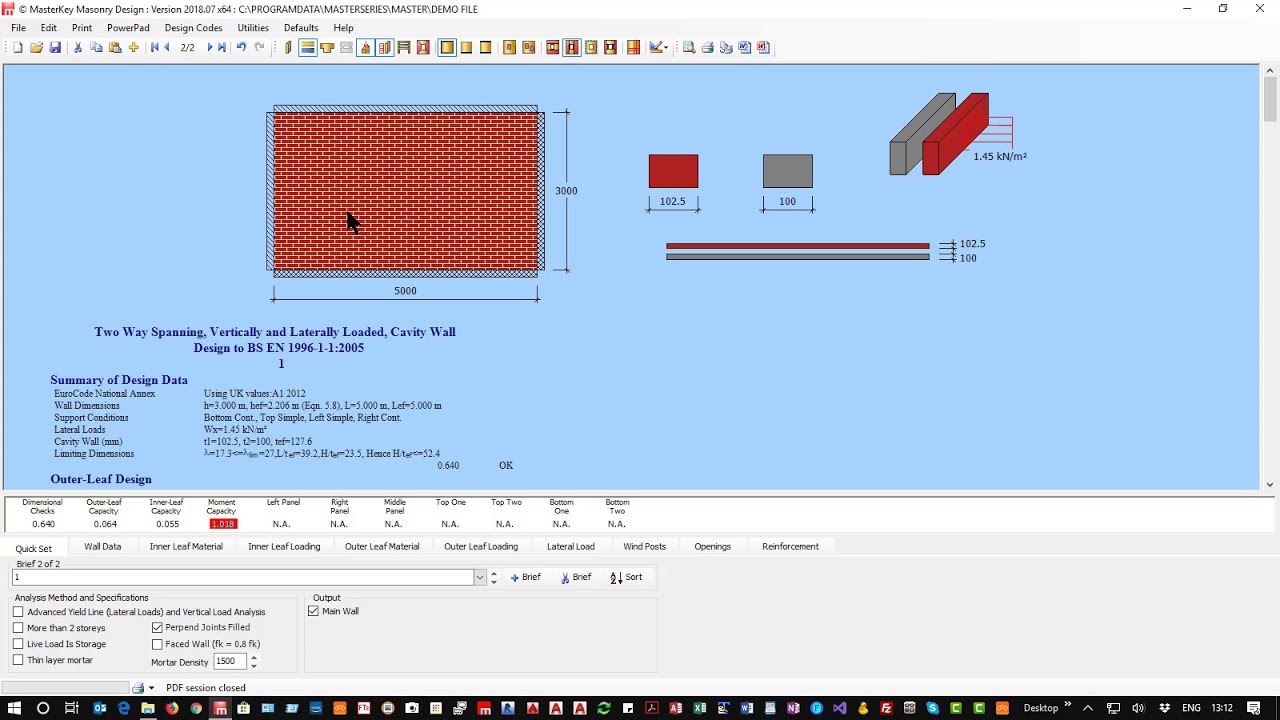The width and height of the screenshot is (1280, 720).
Task: Open the dropdown arrow beside the pencil icon
Action: [666, 47]
